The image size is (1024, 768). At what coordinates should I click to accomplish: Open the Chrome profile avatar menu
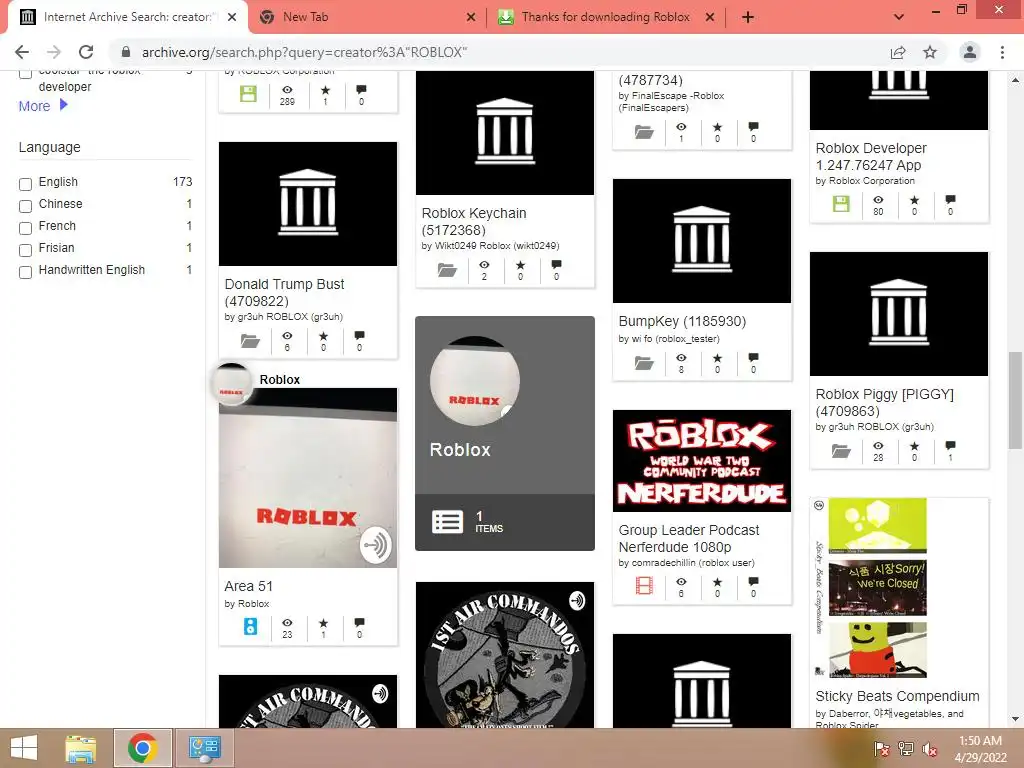click(970, 52)
